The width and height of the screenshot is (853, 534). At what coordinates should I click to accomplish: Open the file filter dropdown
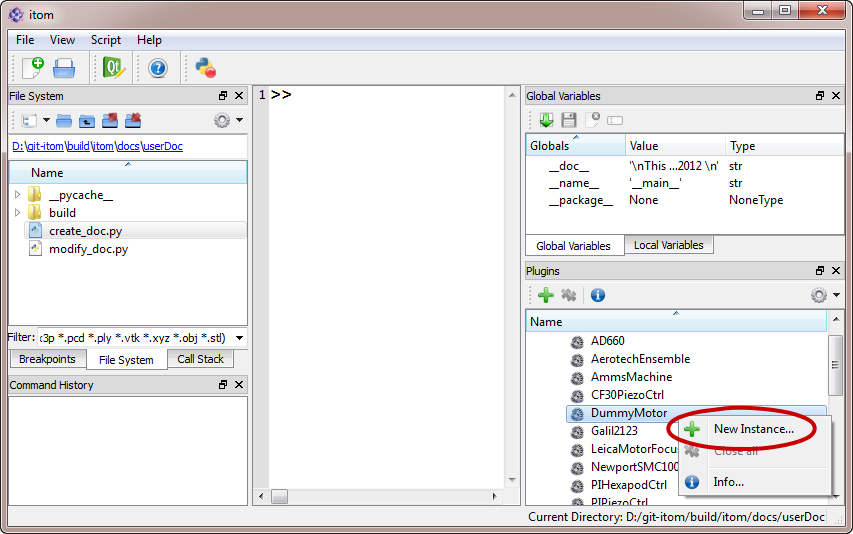[x=239, y=338]
